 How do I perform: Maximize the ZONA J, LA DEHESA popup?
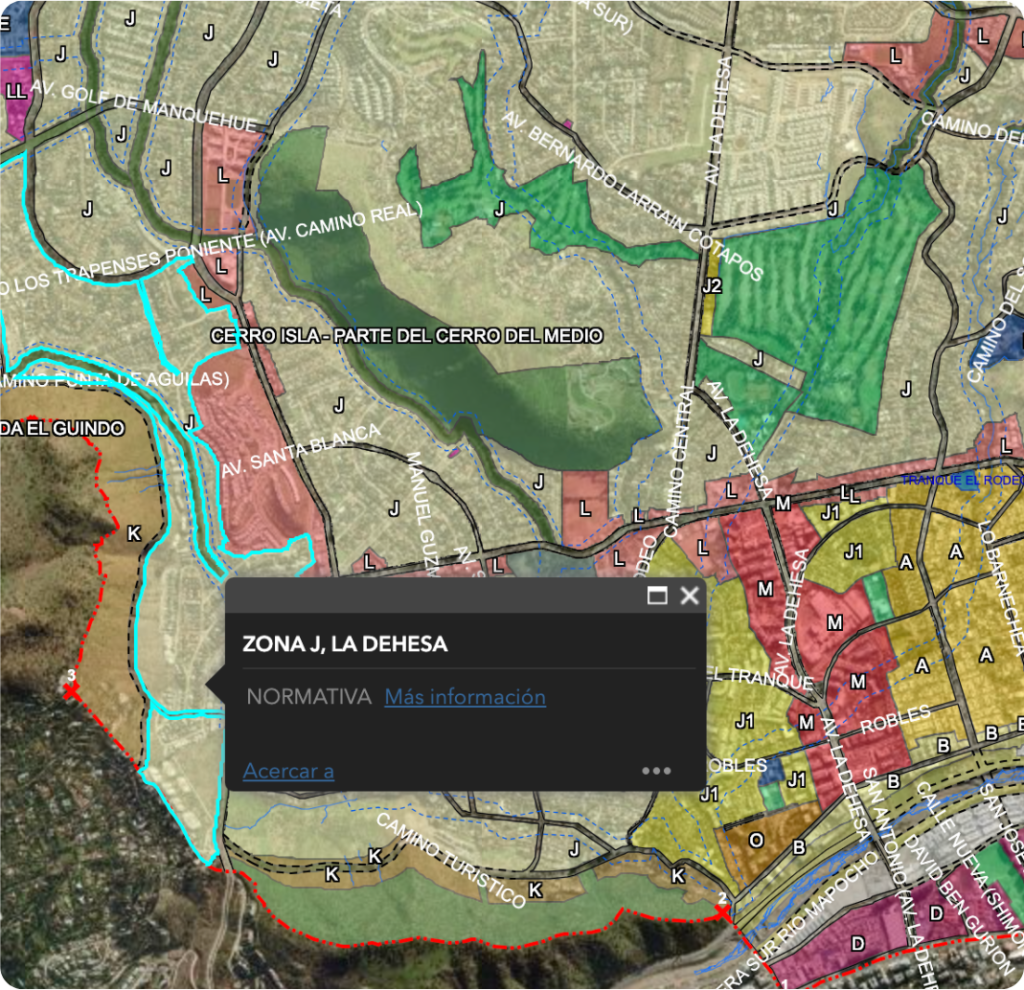pyautogui.click(x=657, y=595)
